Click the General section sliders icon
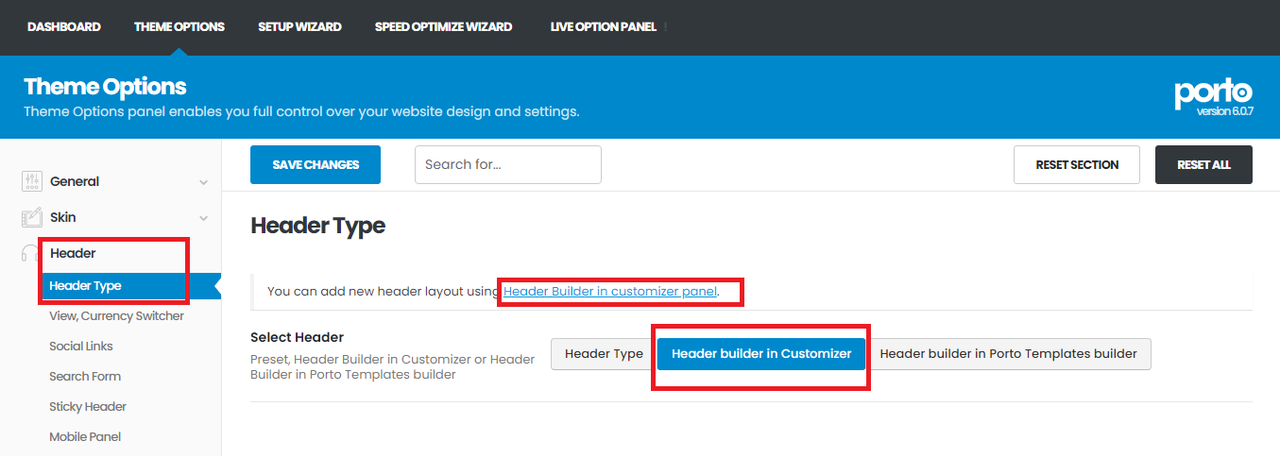This screenshot has height=456, width=1280. [x=31, y=182]
